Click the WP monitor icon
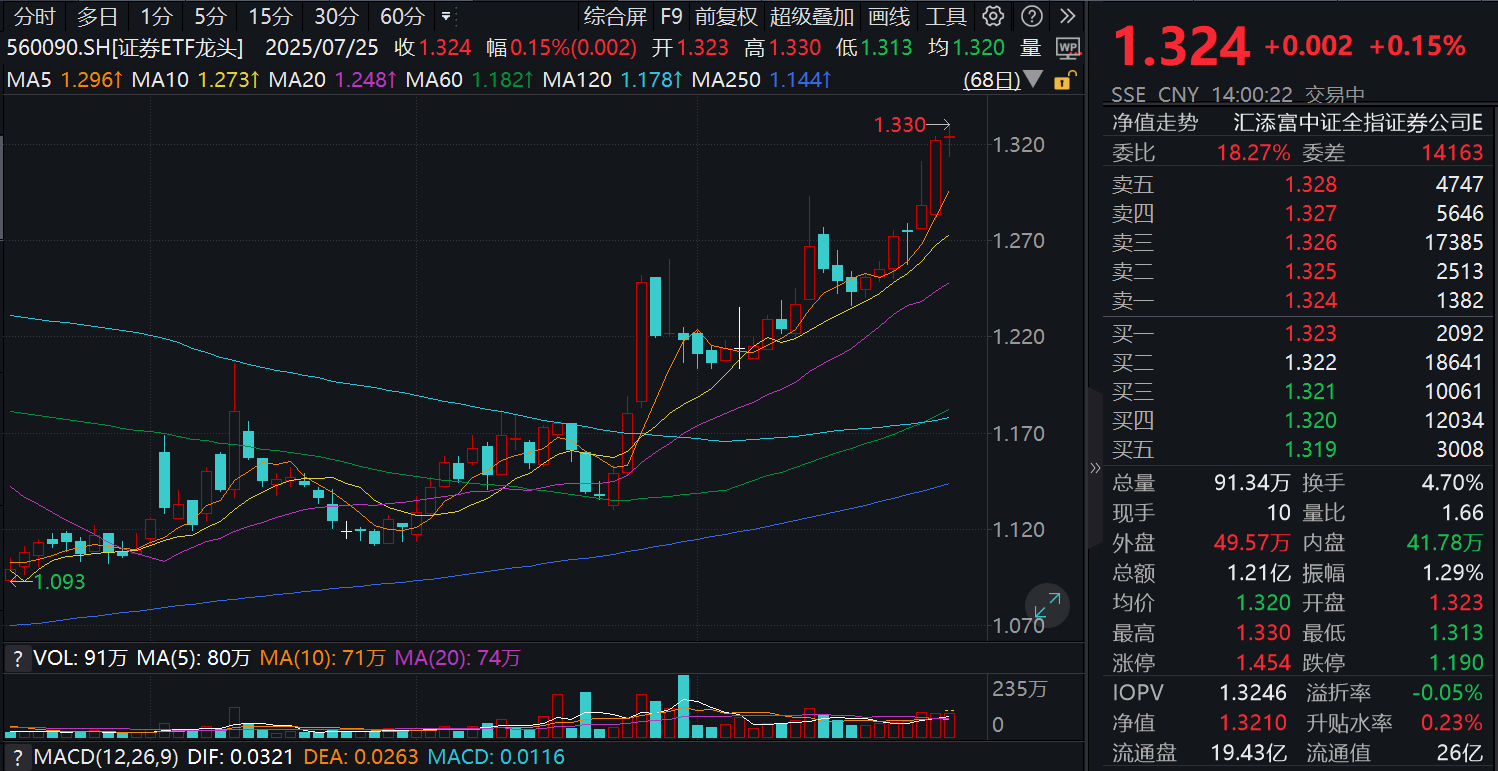Image resolution: width=1498 pixels, height=771 pixels. tap(1068, 48)
